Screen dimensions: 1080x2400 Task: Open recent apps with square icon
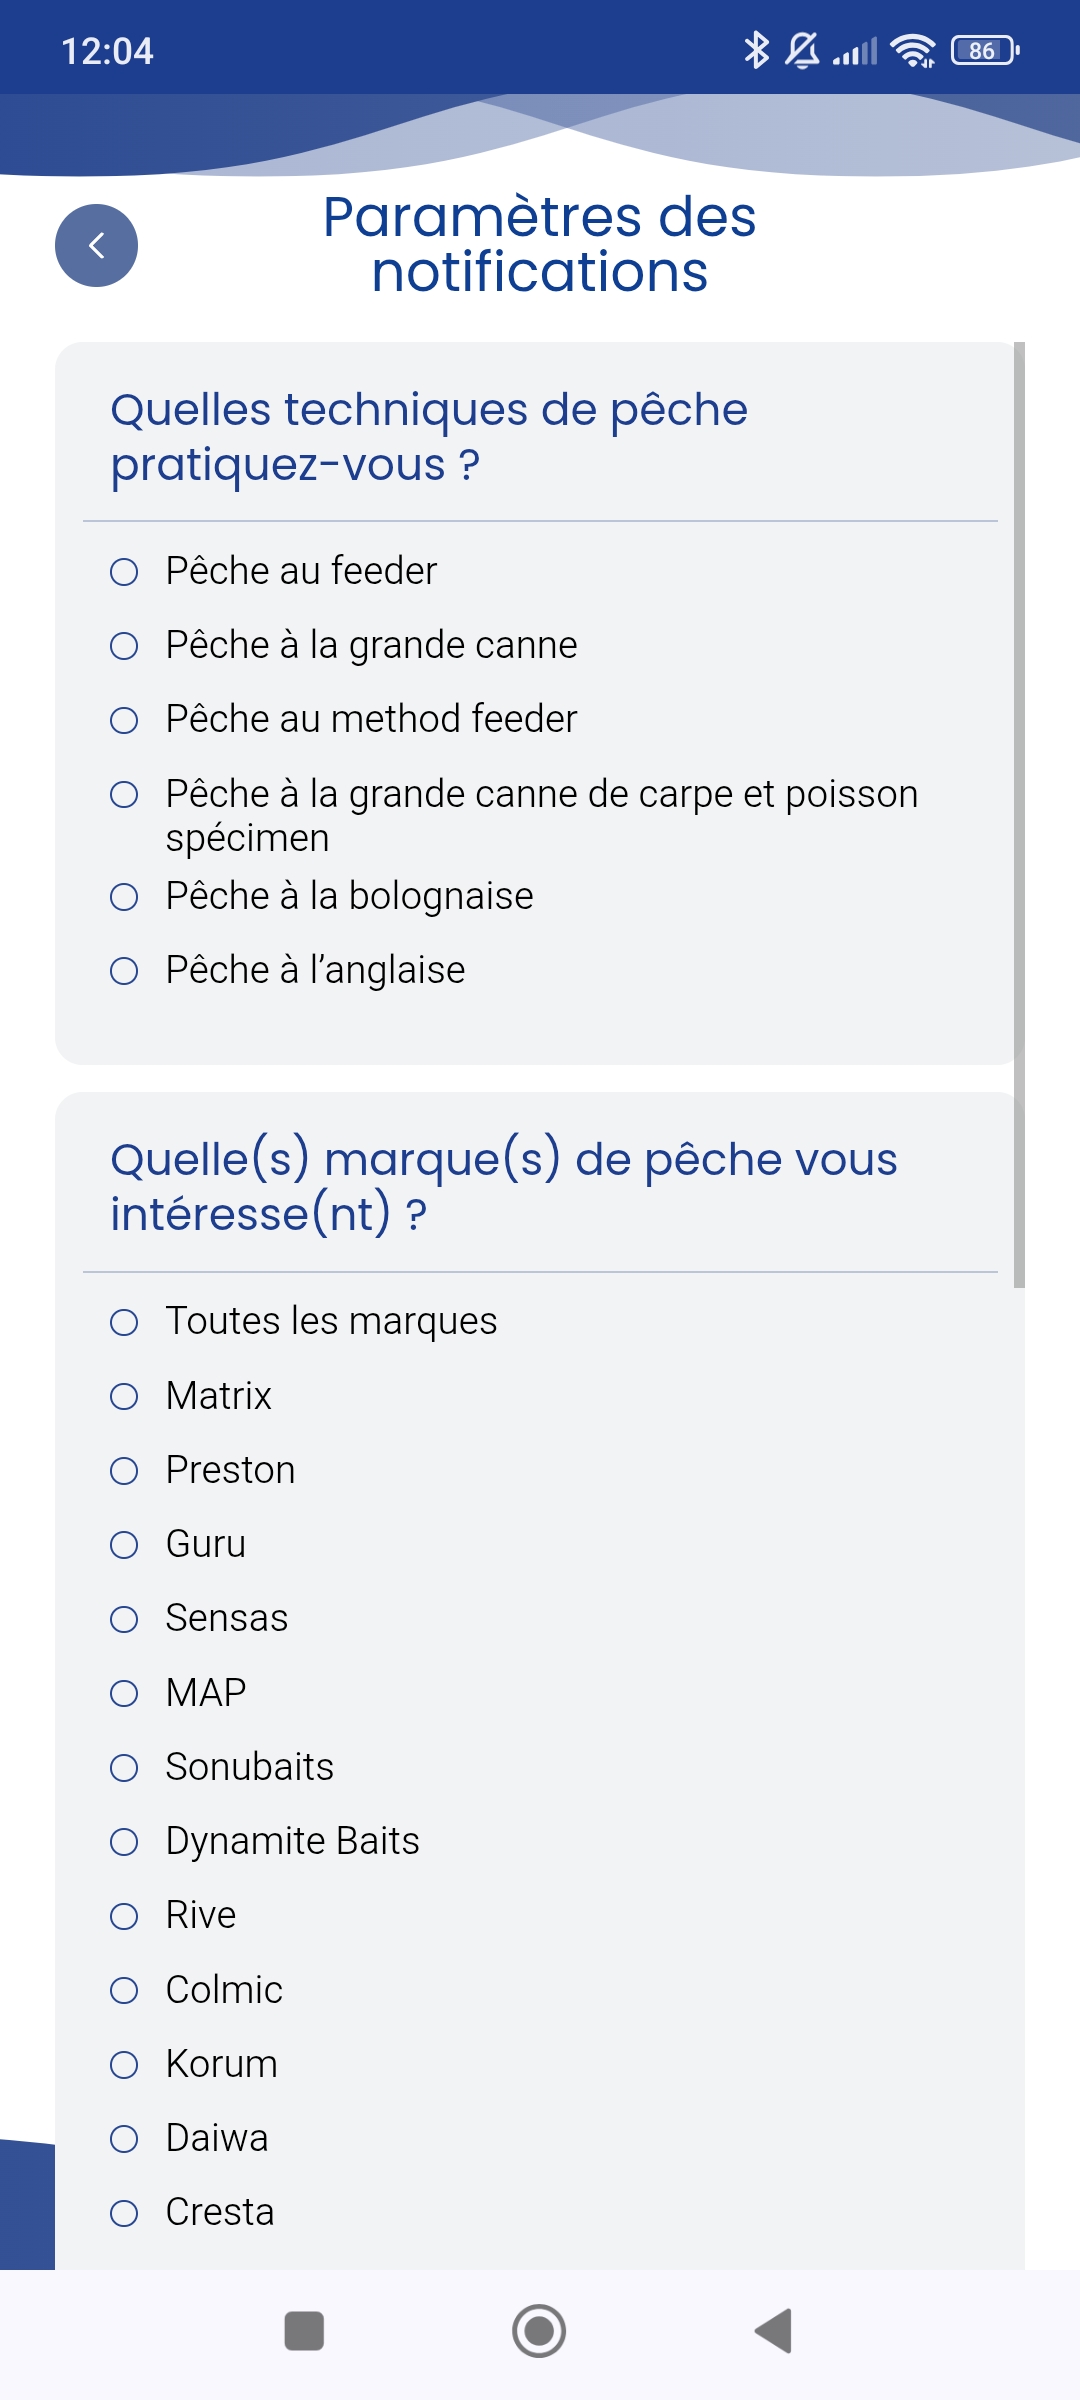(x=304, y=2331)
